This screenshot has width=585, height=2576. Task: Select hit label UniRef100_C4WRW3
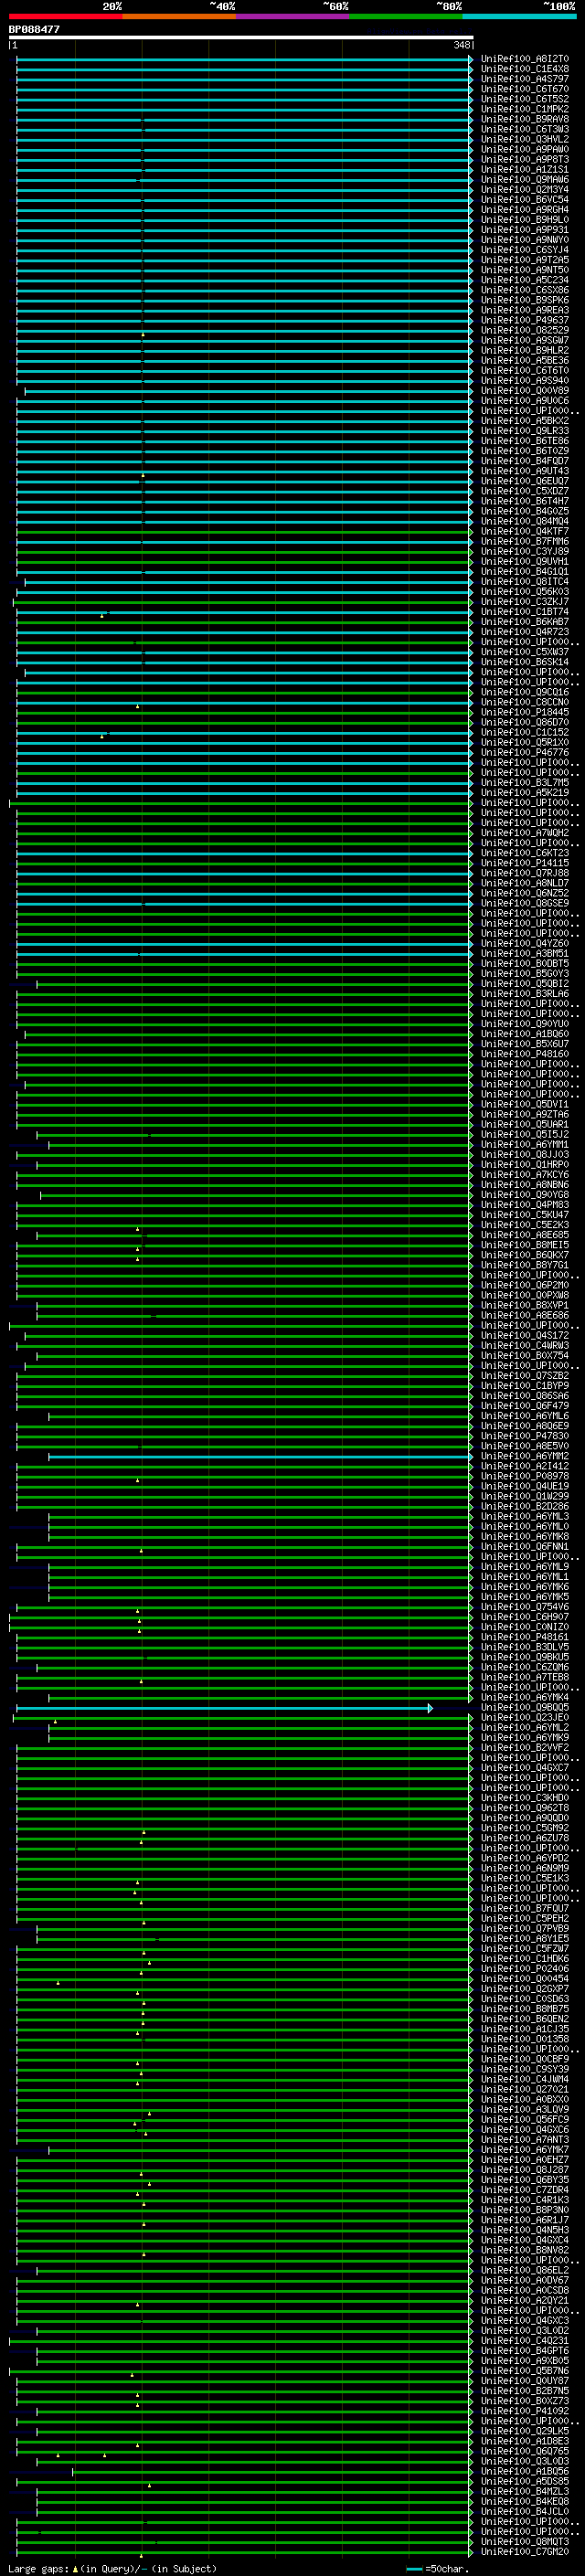tap(525, 1345)
